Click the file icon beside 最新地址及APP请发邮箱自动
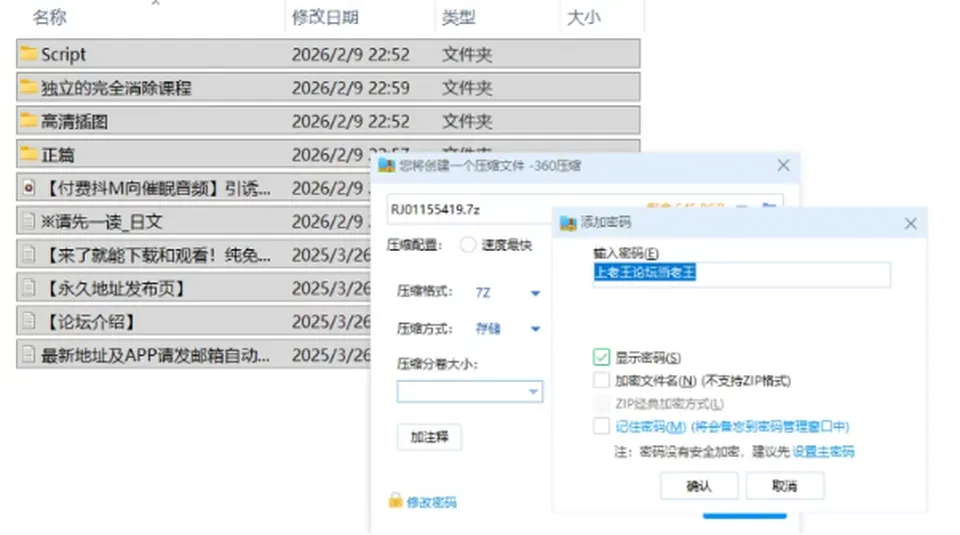The width and height of the screenshot is (960, 535). coord(28,354)
